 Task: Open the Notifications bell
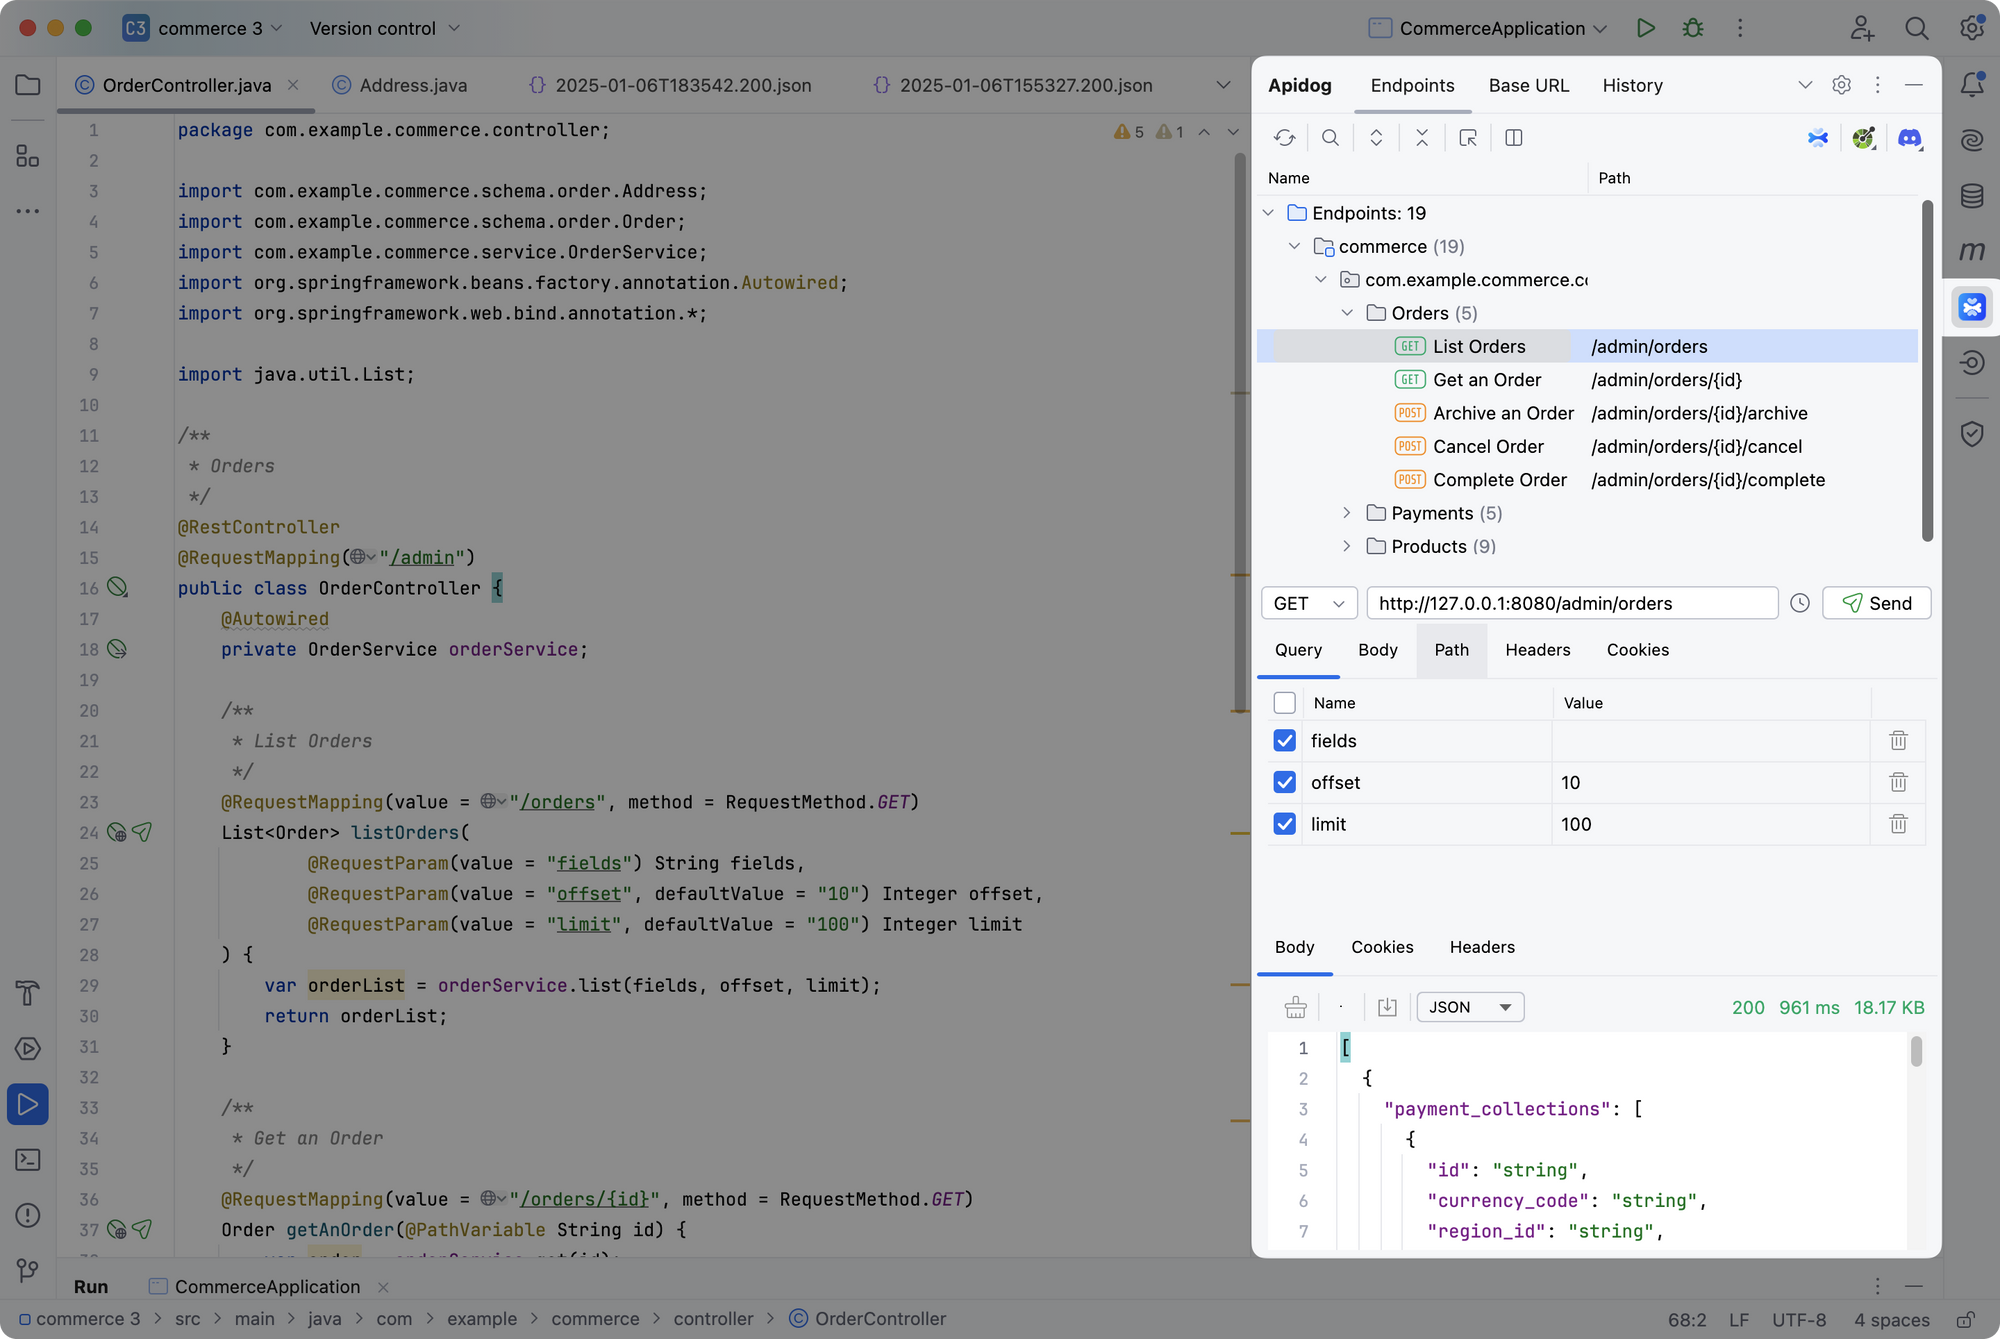click(x=1972, y=85)
